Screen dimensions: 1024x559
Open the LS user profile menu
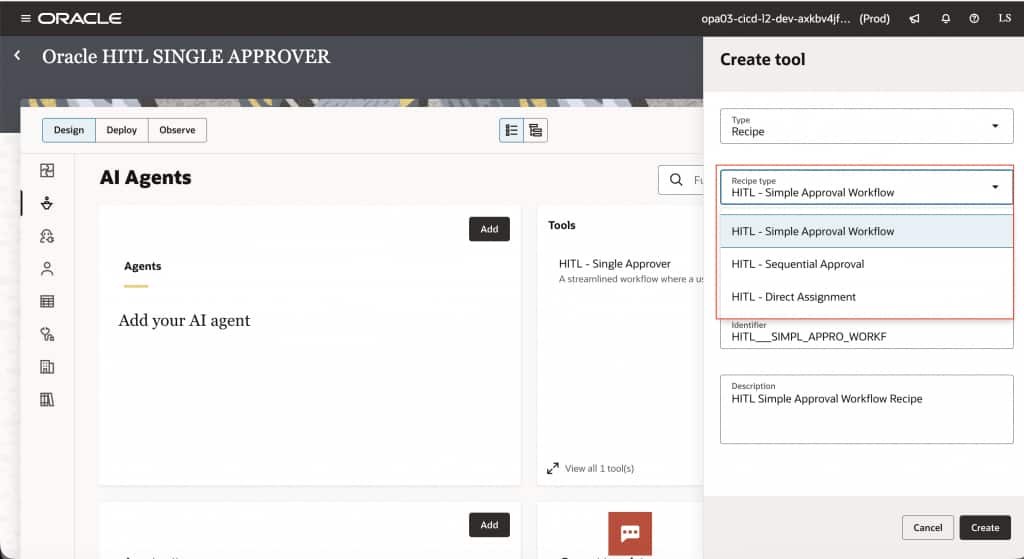point(1004,18)
